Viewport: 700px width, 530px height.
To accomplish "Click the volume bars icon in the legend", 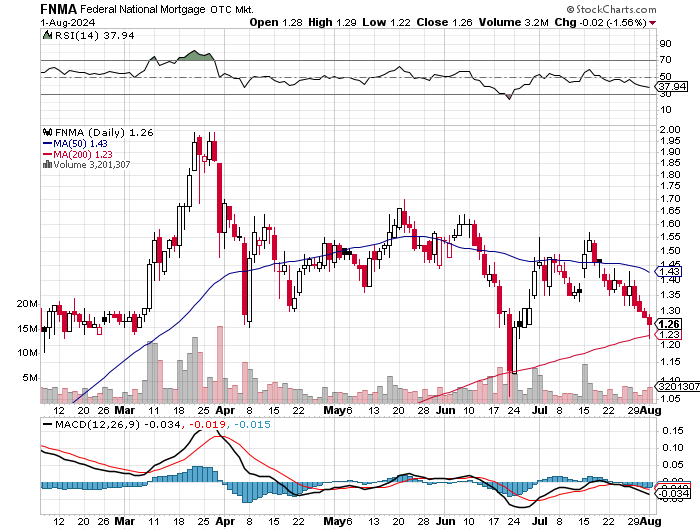I will [47, 165].
